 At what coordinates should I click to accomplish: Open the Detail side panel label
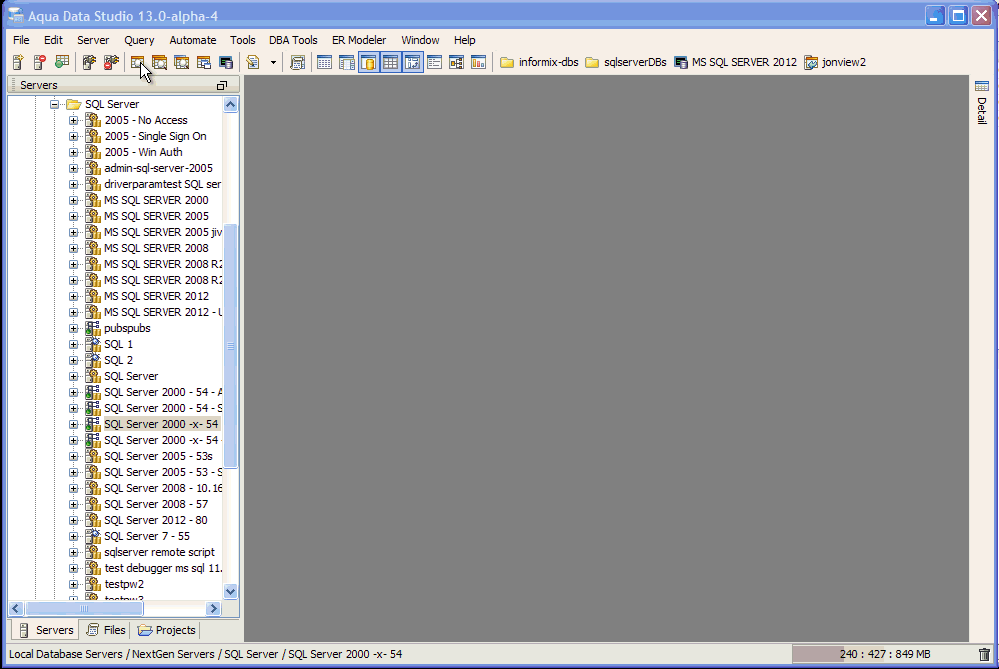point(982,111)
